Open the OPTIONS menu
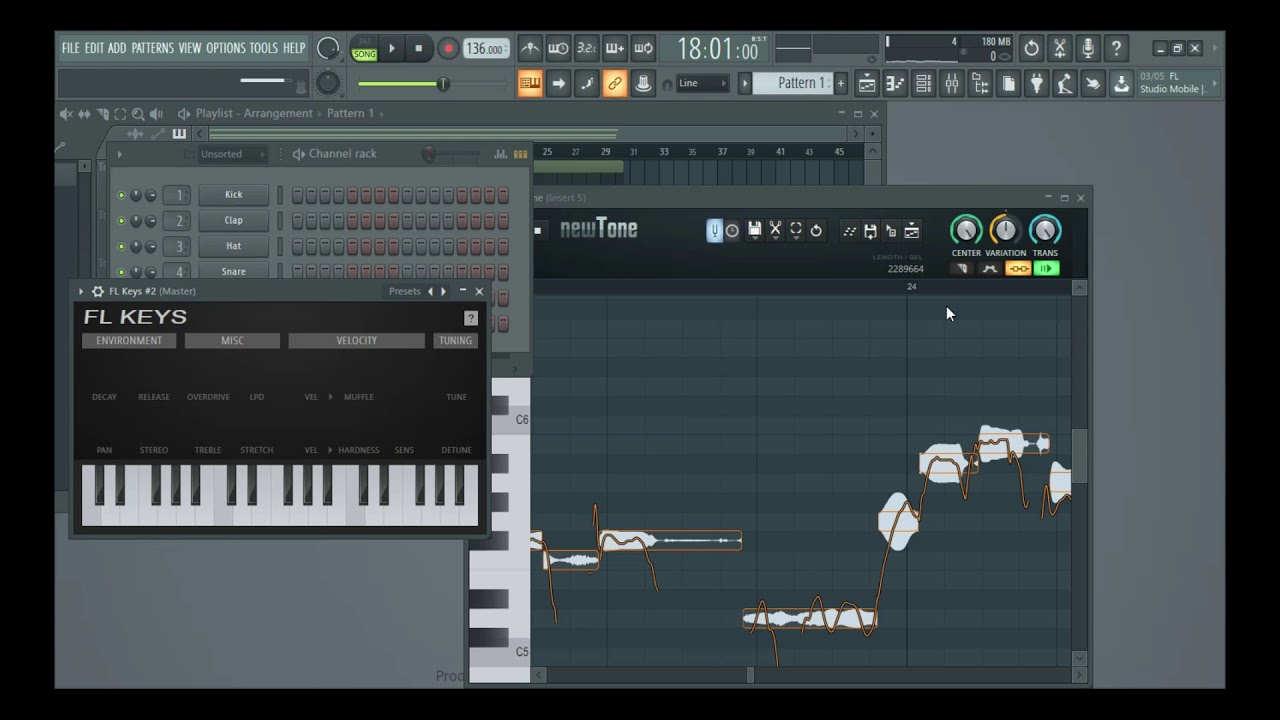The height and width of the screenshot is (720, 1280). [x=226, y=48]
